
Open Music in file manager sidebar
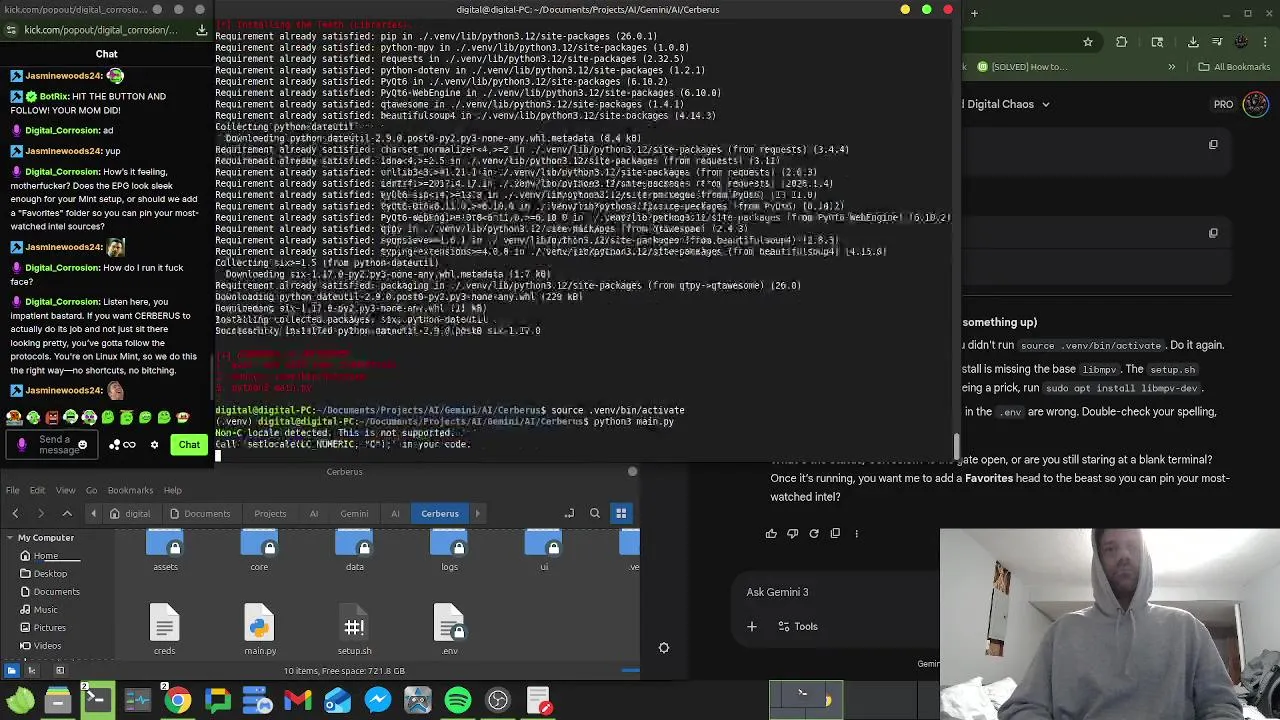45,610
